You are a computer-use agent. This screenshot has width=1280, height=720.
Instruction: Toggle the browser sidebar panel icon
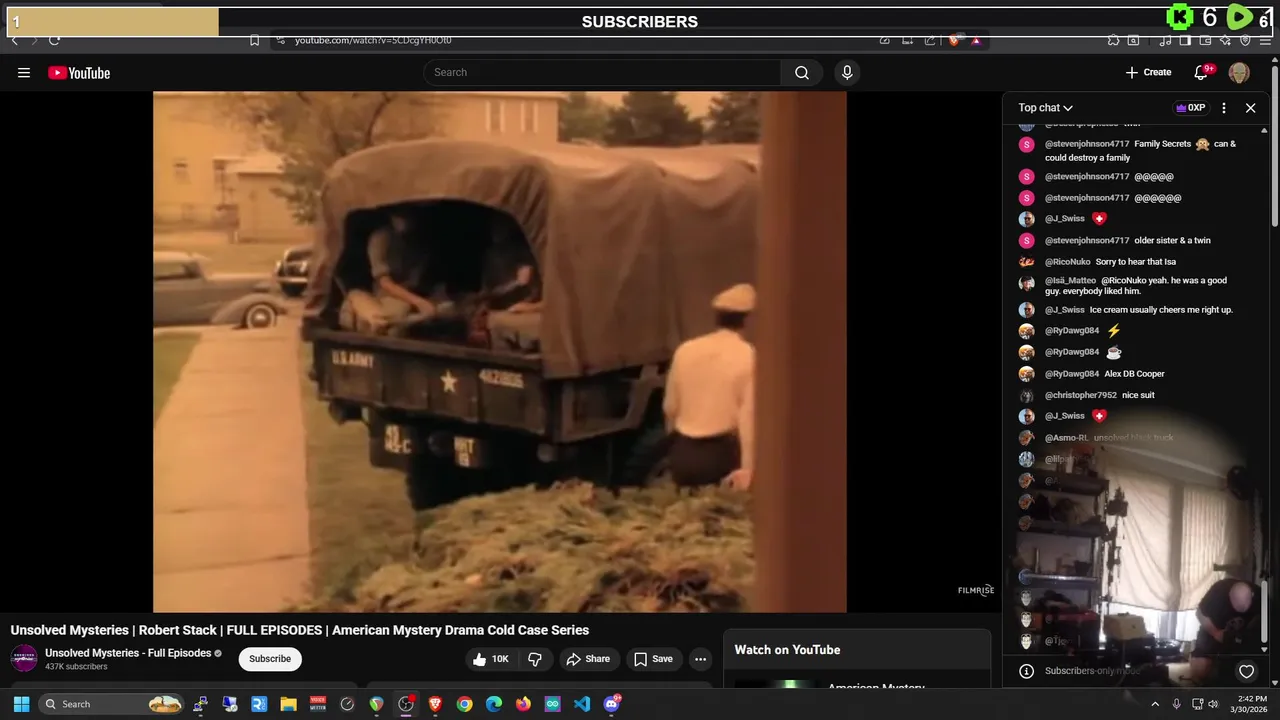click(1185, 41)
